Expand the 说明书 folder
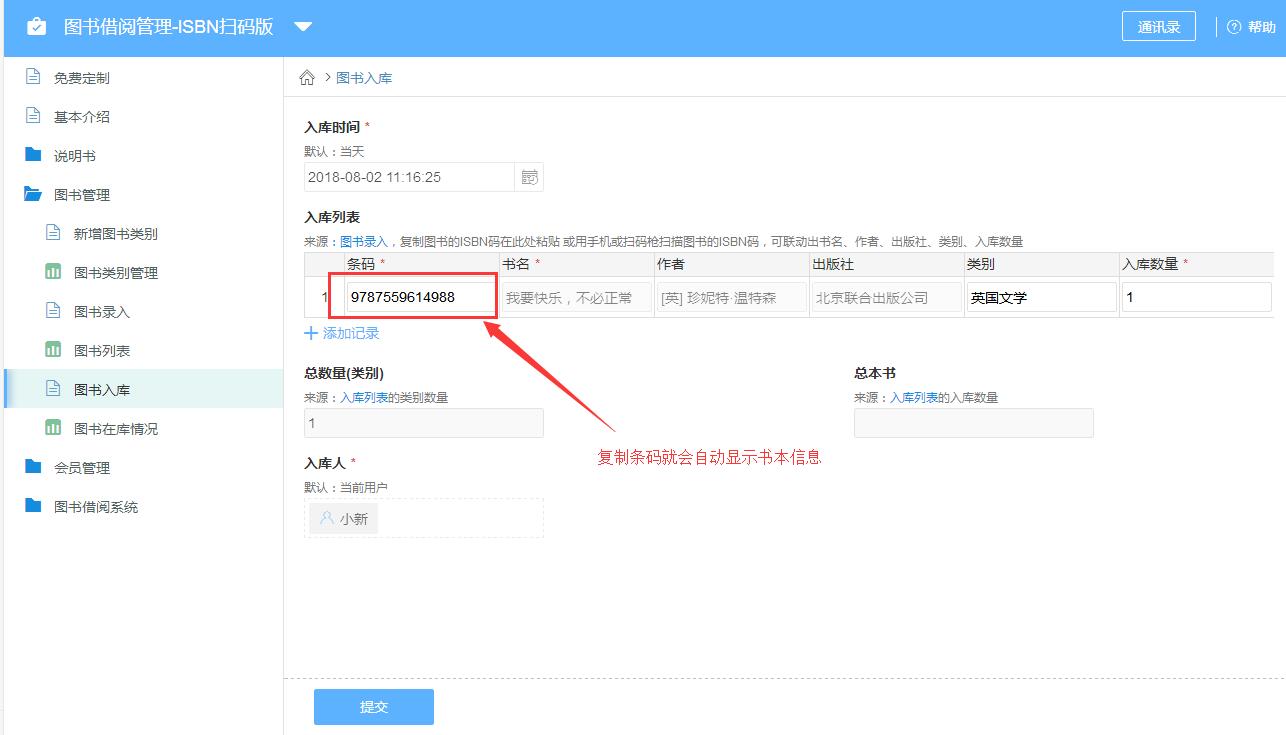 click(75, 156)
